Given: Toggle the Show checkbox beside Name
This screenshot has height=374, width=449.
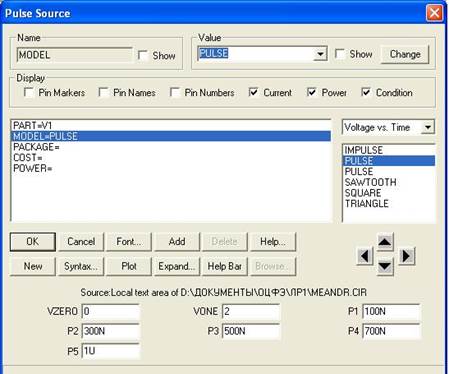Looking at the screenshot, I should [143, 55].
